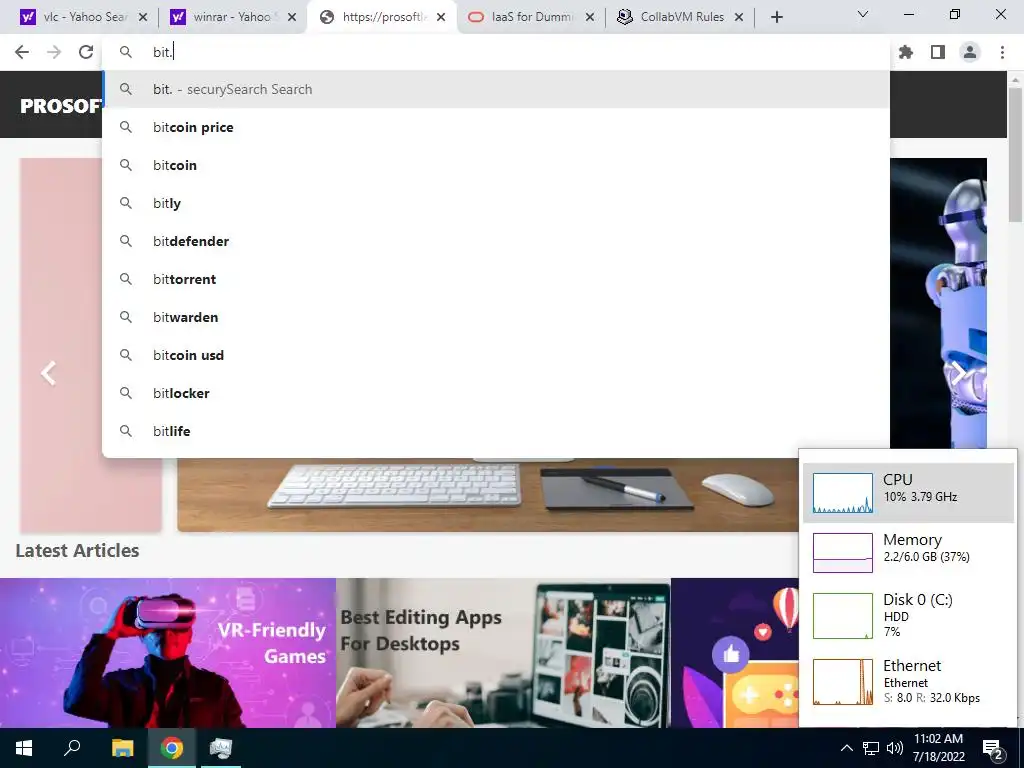Close the IaaS for Dummies tab
This screenshot has height=768, width=1024.
point(590,18)
